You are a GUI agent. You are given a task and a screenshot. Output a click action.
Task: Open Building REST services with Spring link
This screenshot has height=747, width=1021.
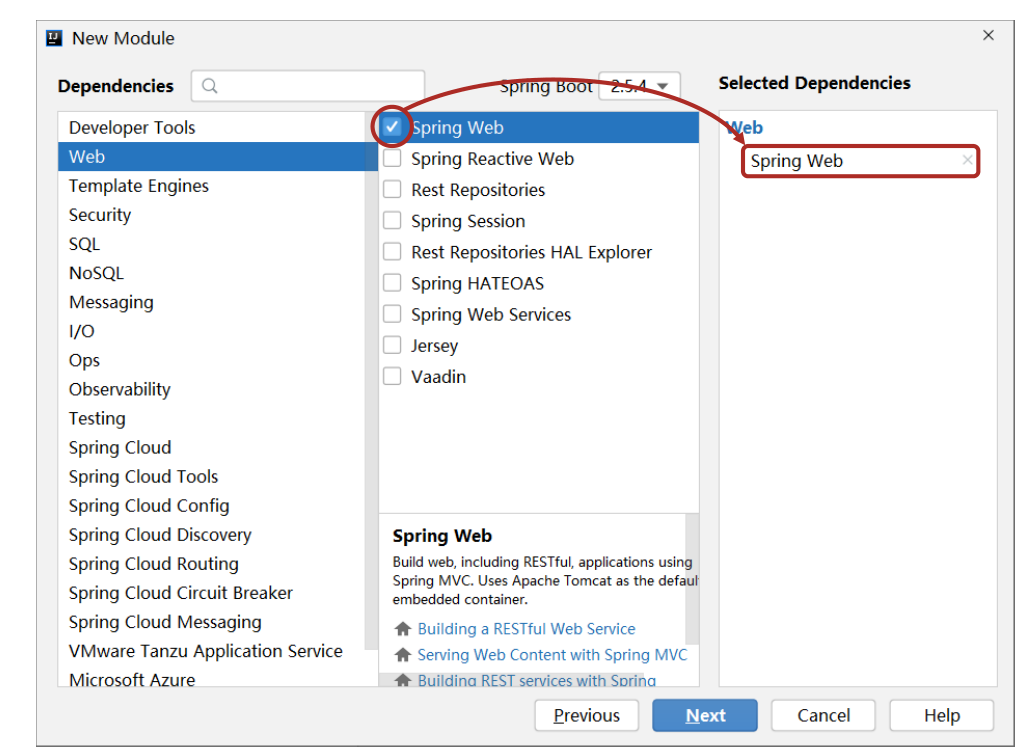537,680
